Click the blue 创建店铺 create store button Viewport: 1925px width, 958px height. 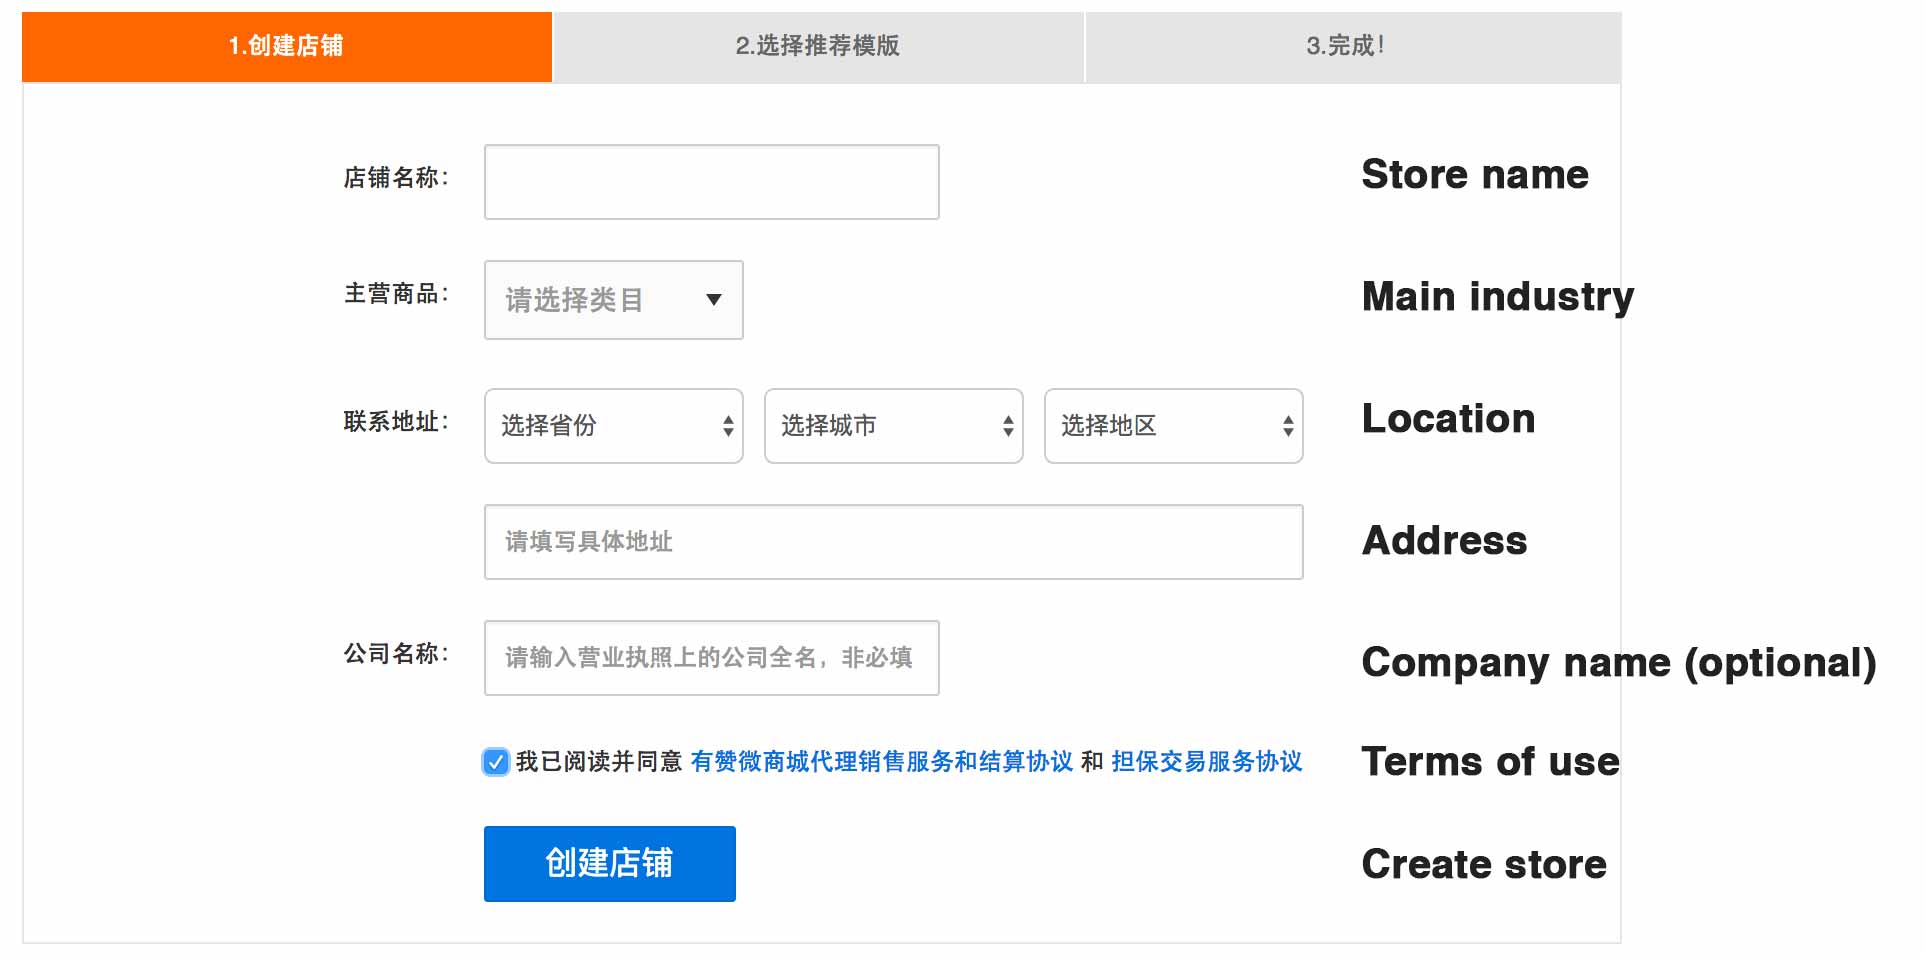click(610, 864)
